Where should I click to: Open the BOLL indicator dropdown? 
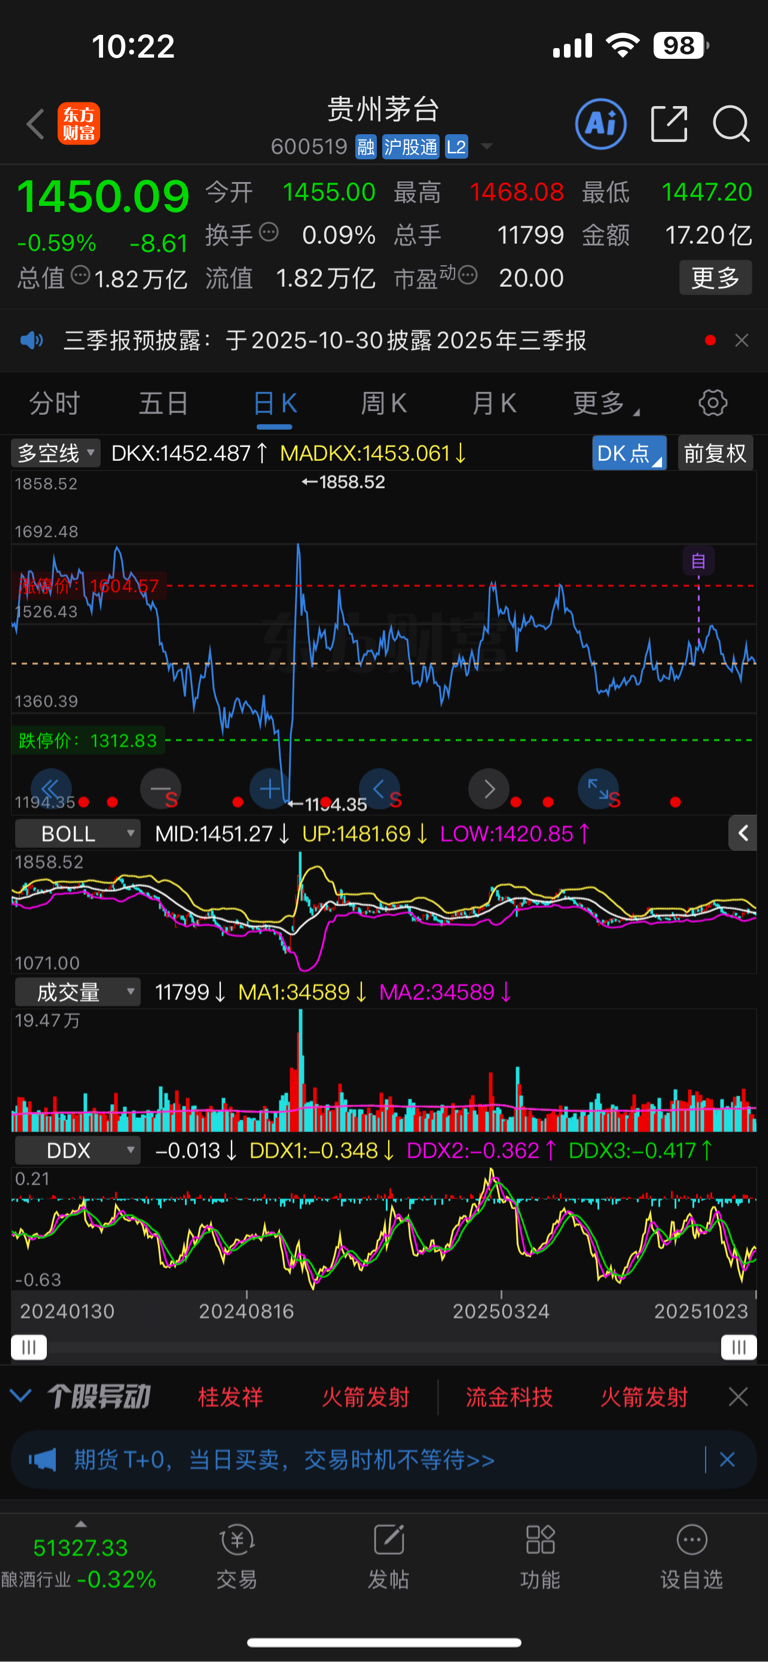[77, 833]
